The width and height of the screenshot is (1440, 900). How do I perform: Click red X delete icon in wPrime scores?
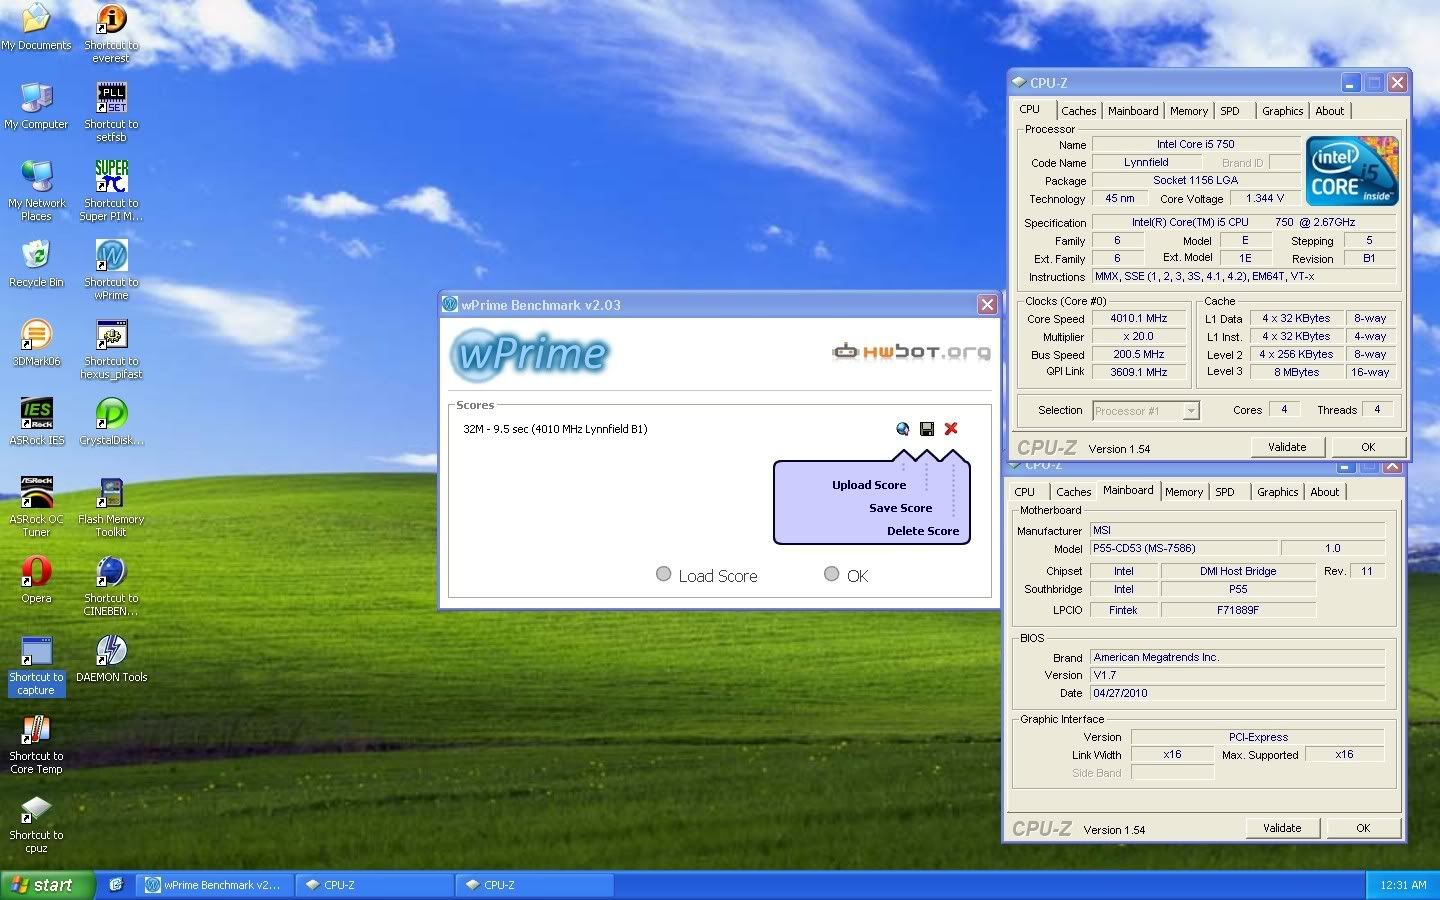click(951, 429)
